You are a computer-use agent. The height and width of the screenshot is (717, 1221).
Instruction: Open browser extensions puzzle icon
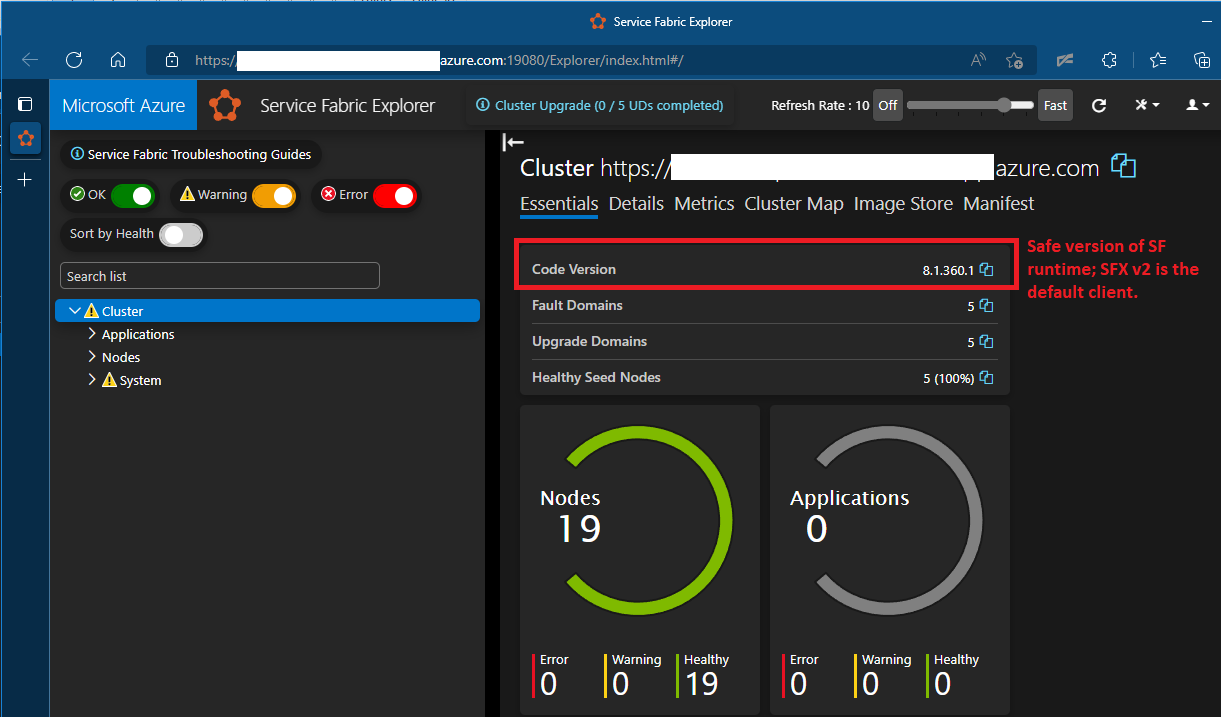pos(1108,60)
